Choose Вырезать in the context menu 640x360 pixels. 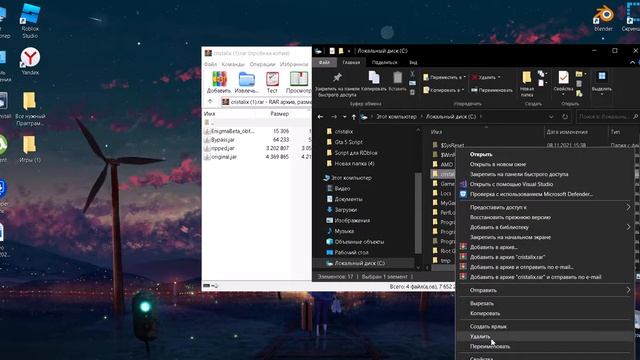click(544, 303)
